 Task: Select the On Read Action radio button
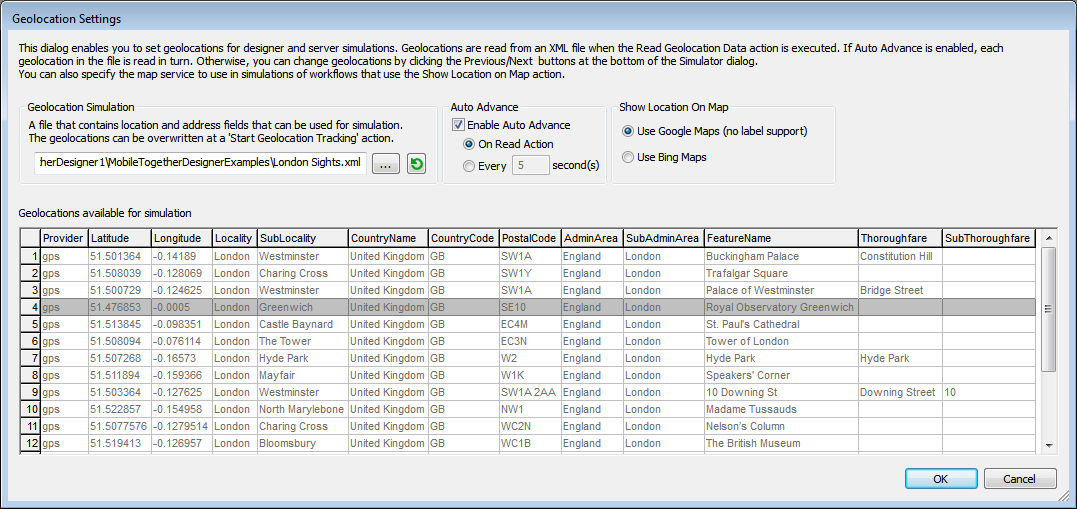pyautogui.click(x=469, y=144)
